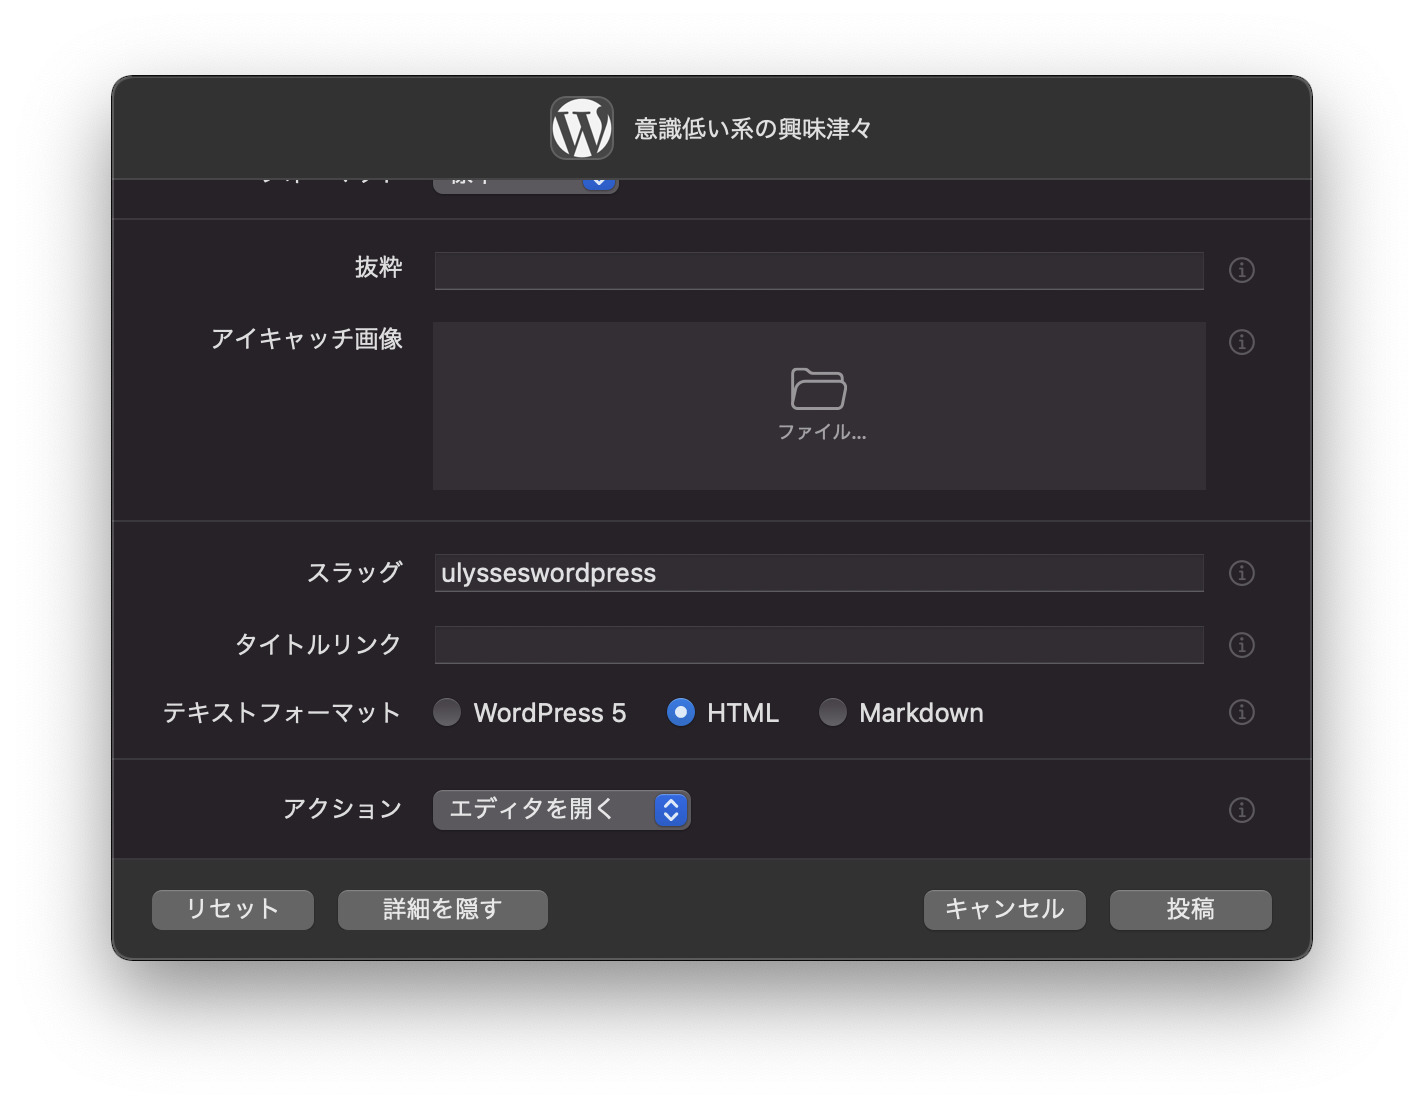Click info icon for テキストフォーマット row
The image size is (1424, 1108).
(x=1241, y=712)
